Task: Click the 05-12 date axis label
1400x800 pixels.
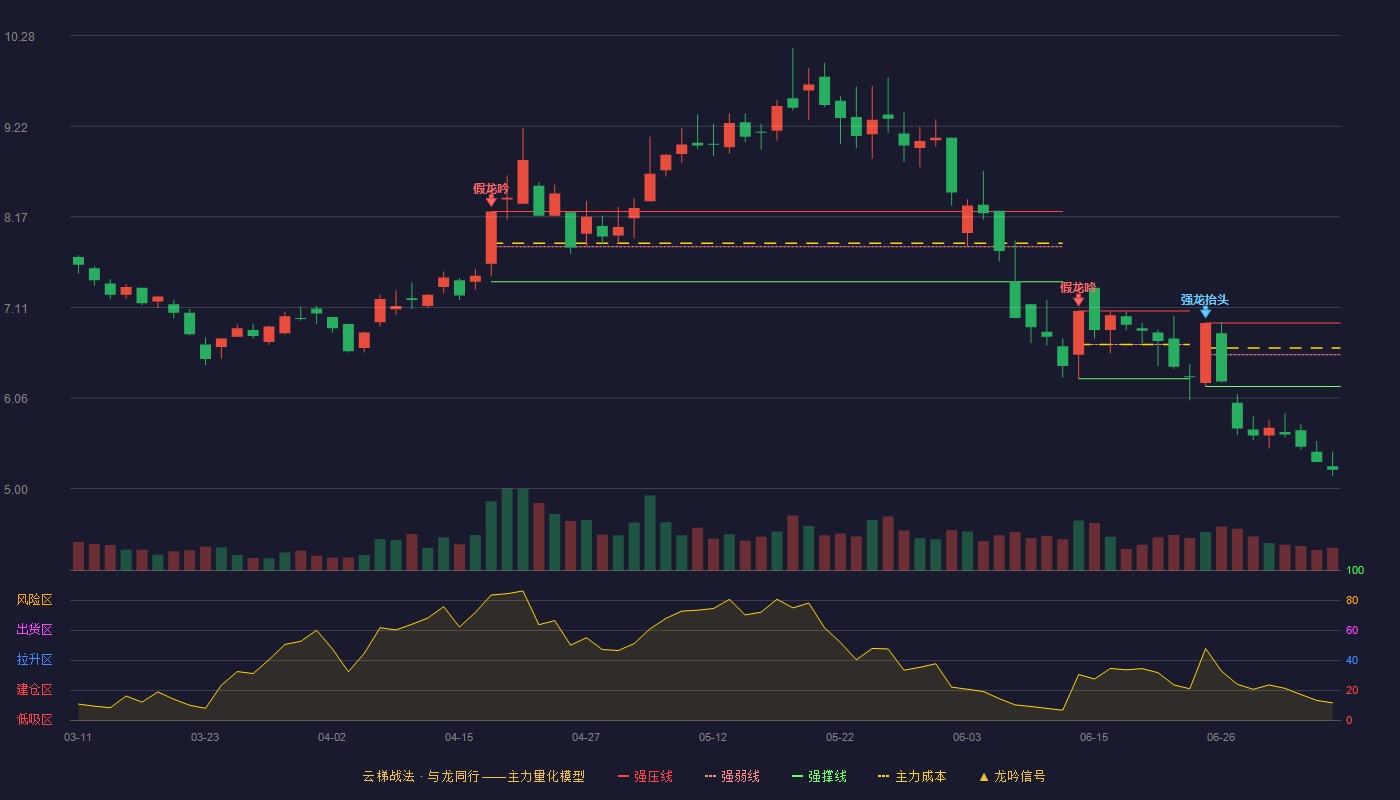Action: pyautogui.click(x=713, y=737)
